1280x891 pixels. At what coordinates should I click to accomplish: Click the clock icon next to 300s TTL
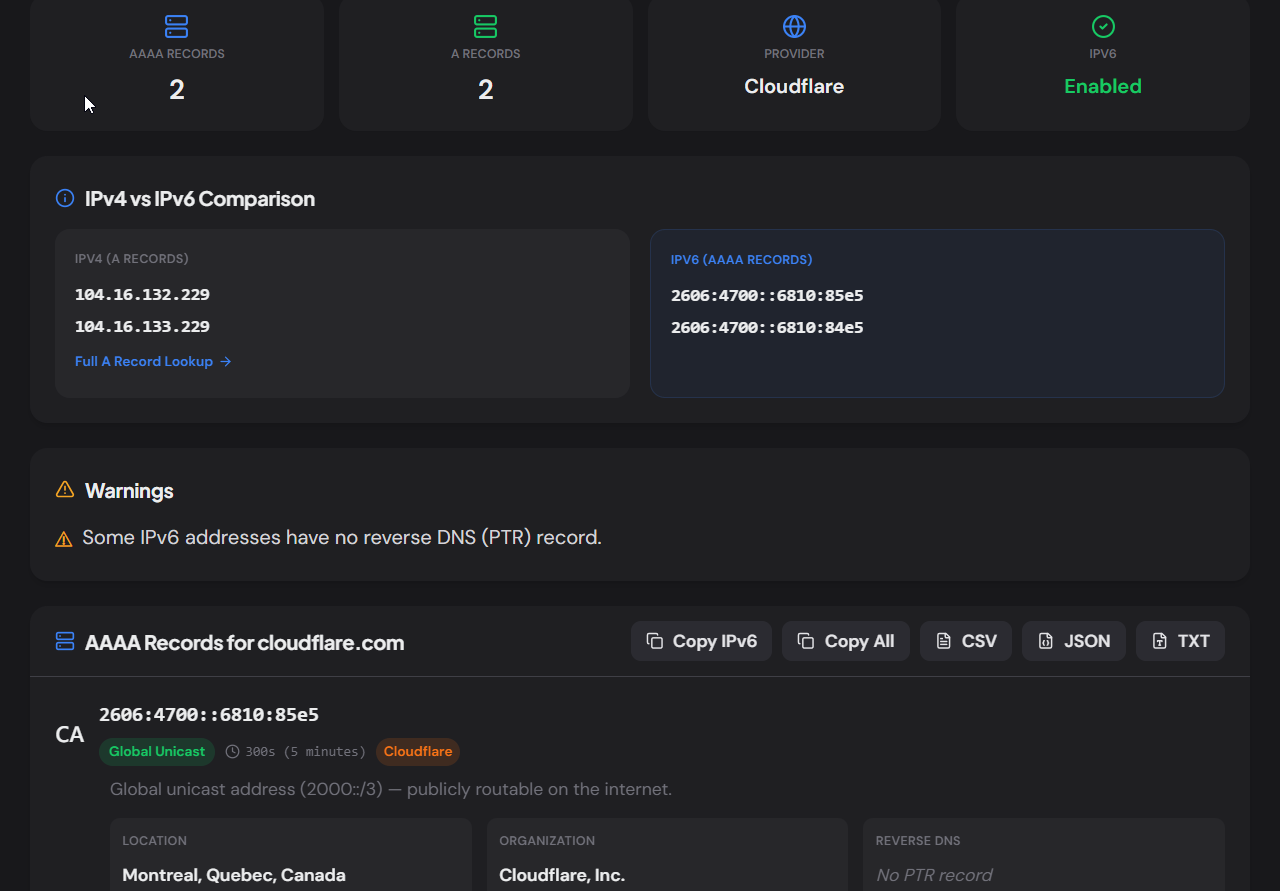tap(233, 751)
